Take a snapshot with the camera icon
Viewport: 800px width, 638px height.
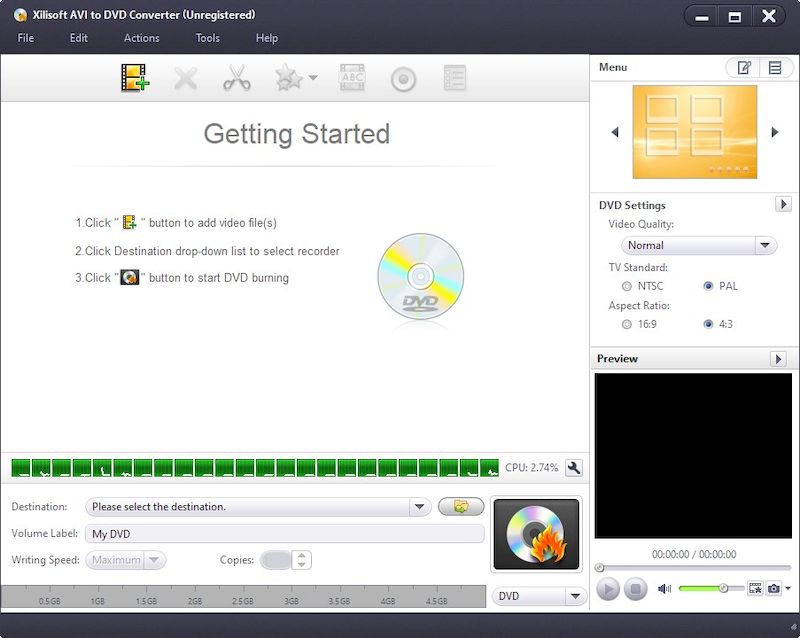tap(773, 589)
